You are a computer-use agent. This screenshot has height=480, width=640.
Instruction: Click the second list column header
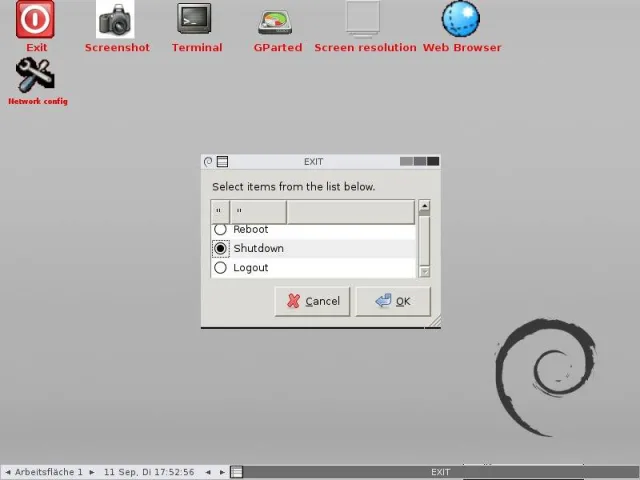(x=258, y=211)
